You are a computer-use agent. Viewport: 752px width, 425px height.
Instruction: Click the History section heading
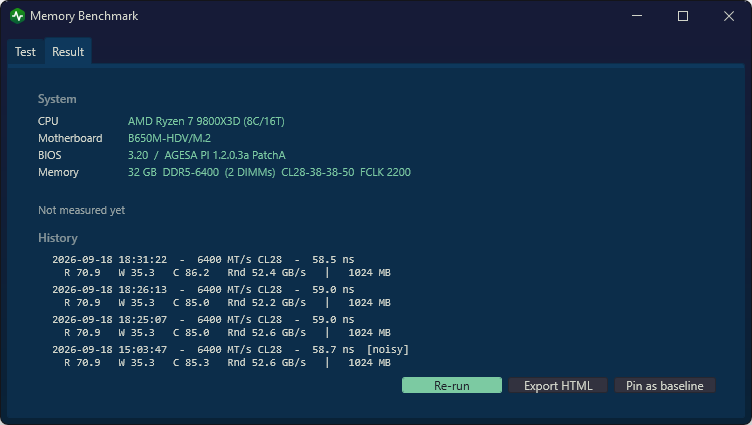click(x=58, y=238)
